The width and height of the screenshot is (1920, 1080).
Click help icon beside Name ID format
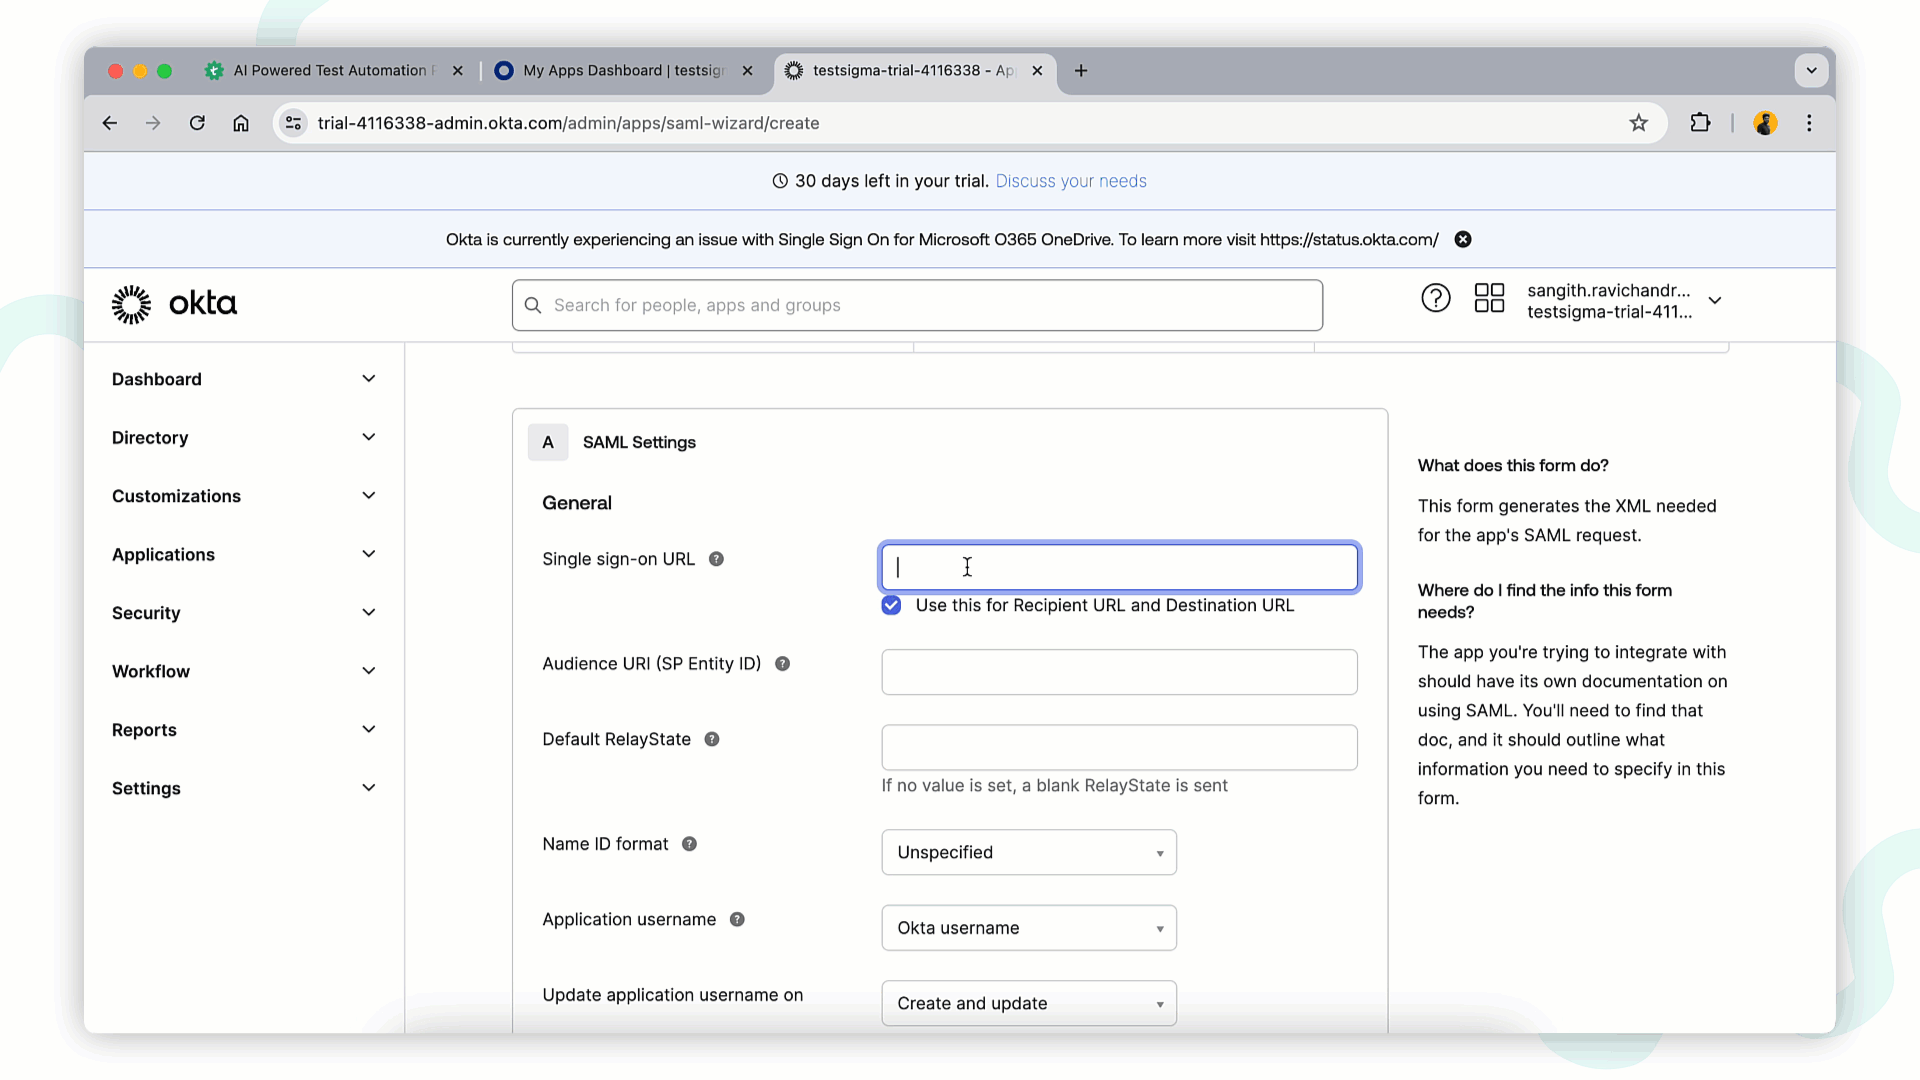pyautogui.click(x=690, y=844)
